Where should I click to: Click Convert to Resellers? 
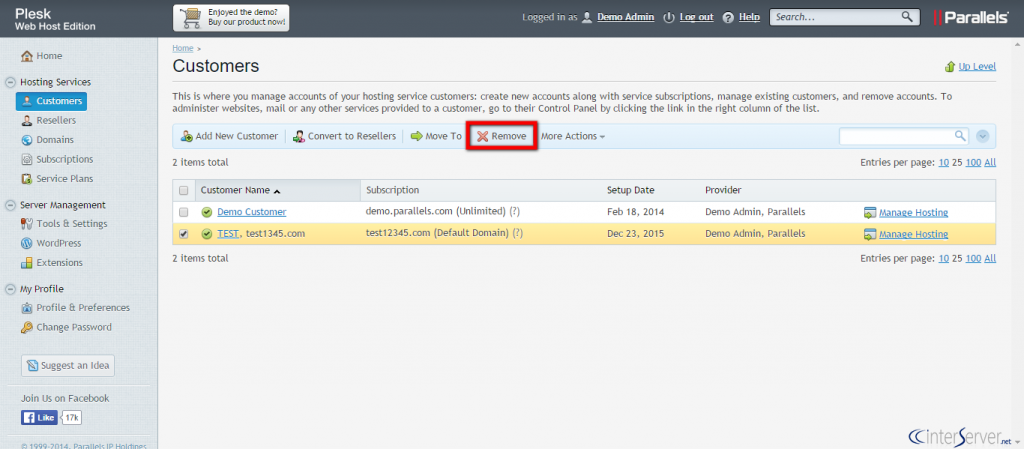pos(344,136)
